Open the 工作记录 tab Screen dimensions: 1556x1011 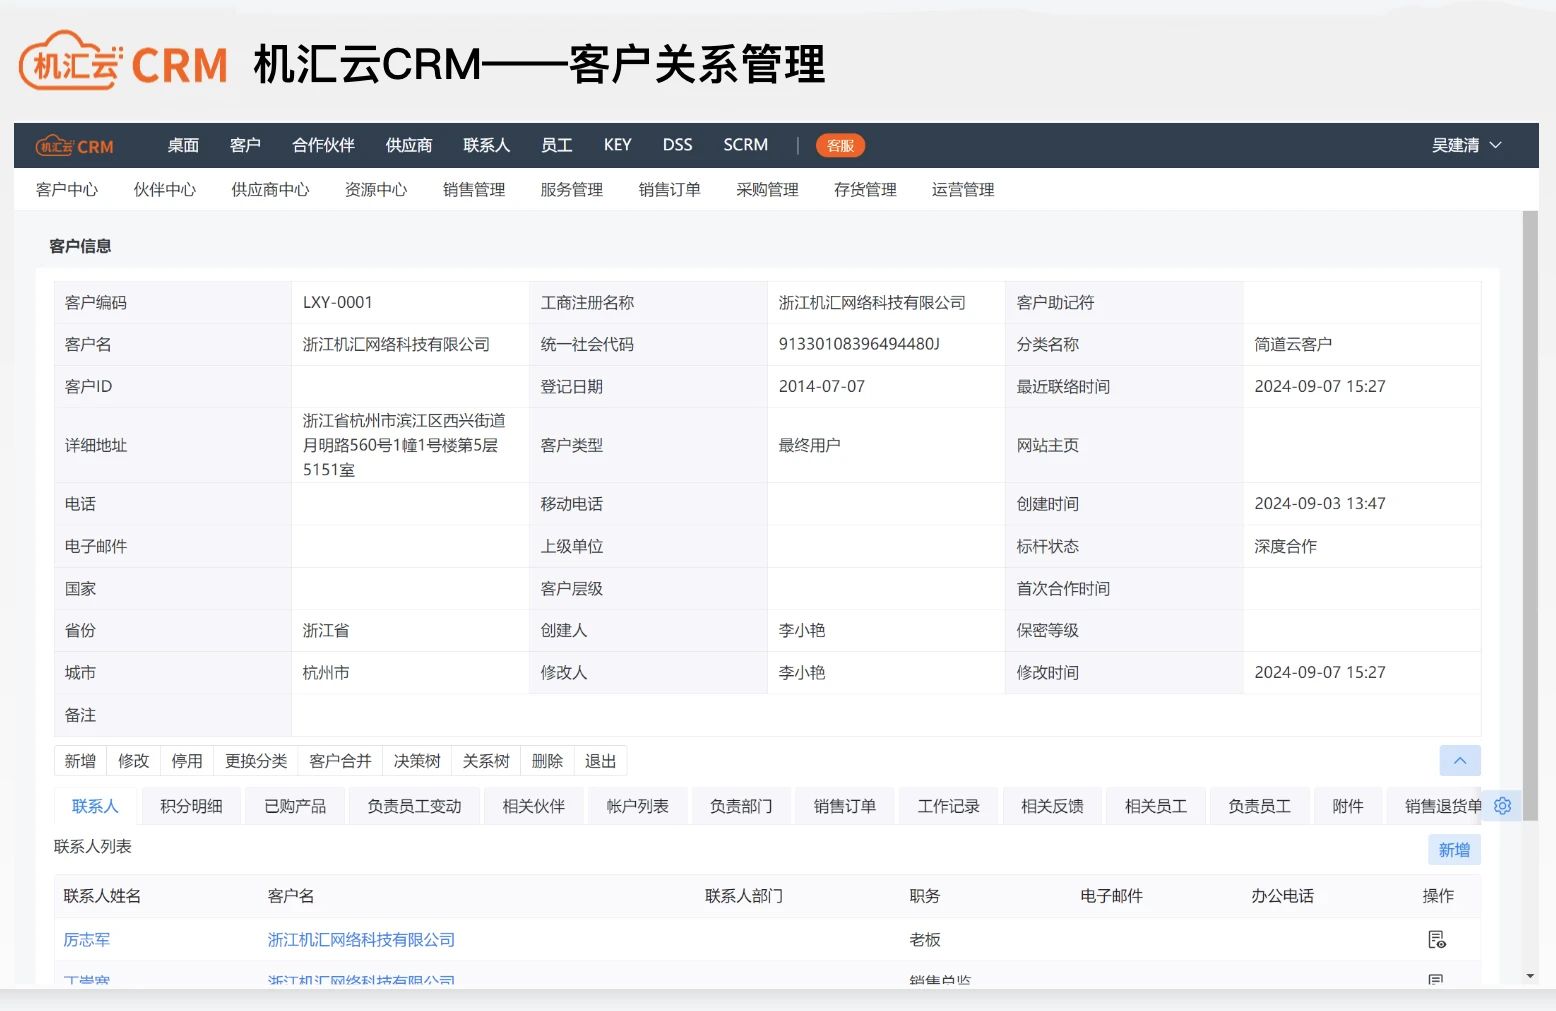tap(948, 806)
